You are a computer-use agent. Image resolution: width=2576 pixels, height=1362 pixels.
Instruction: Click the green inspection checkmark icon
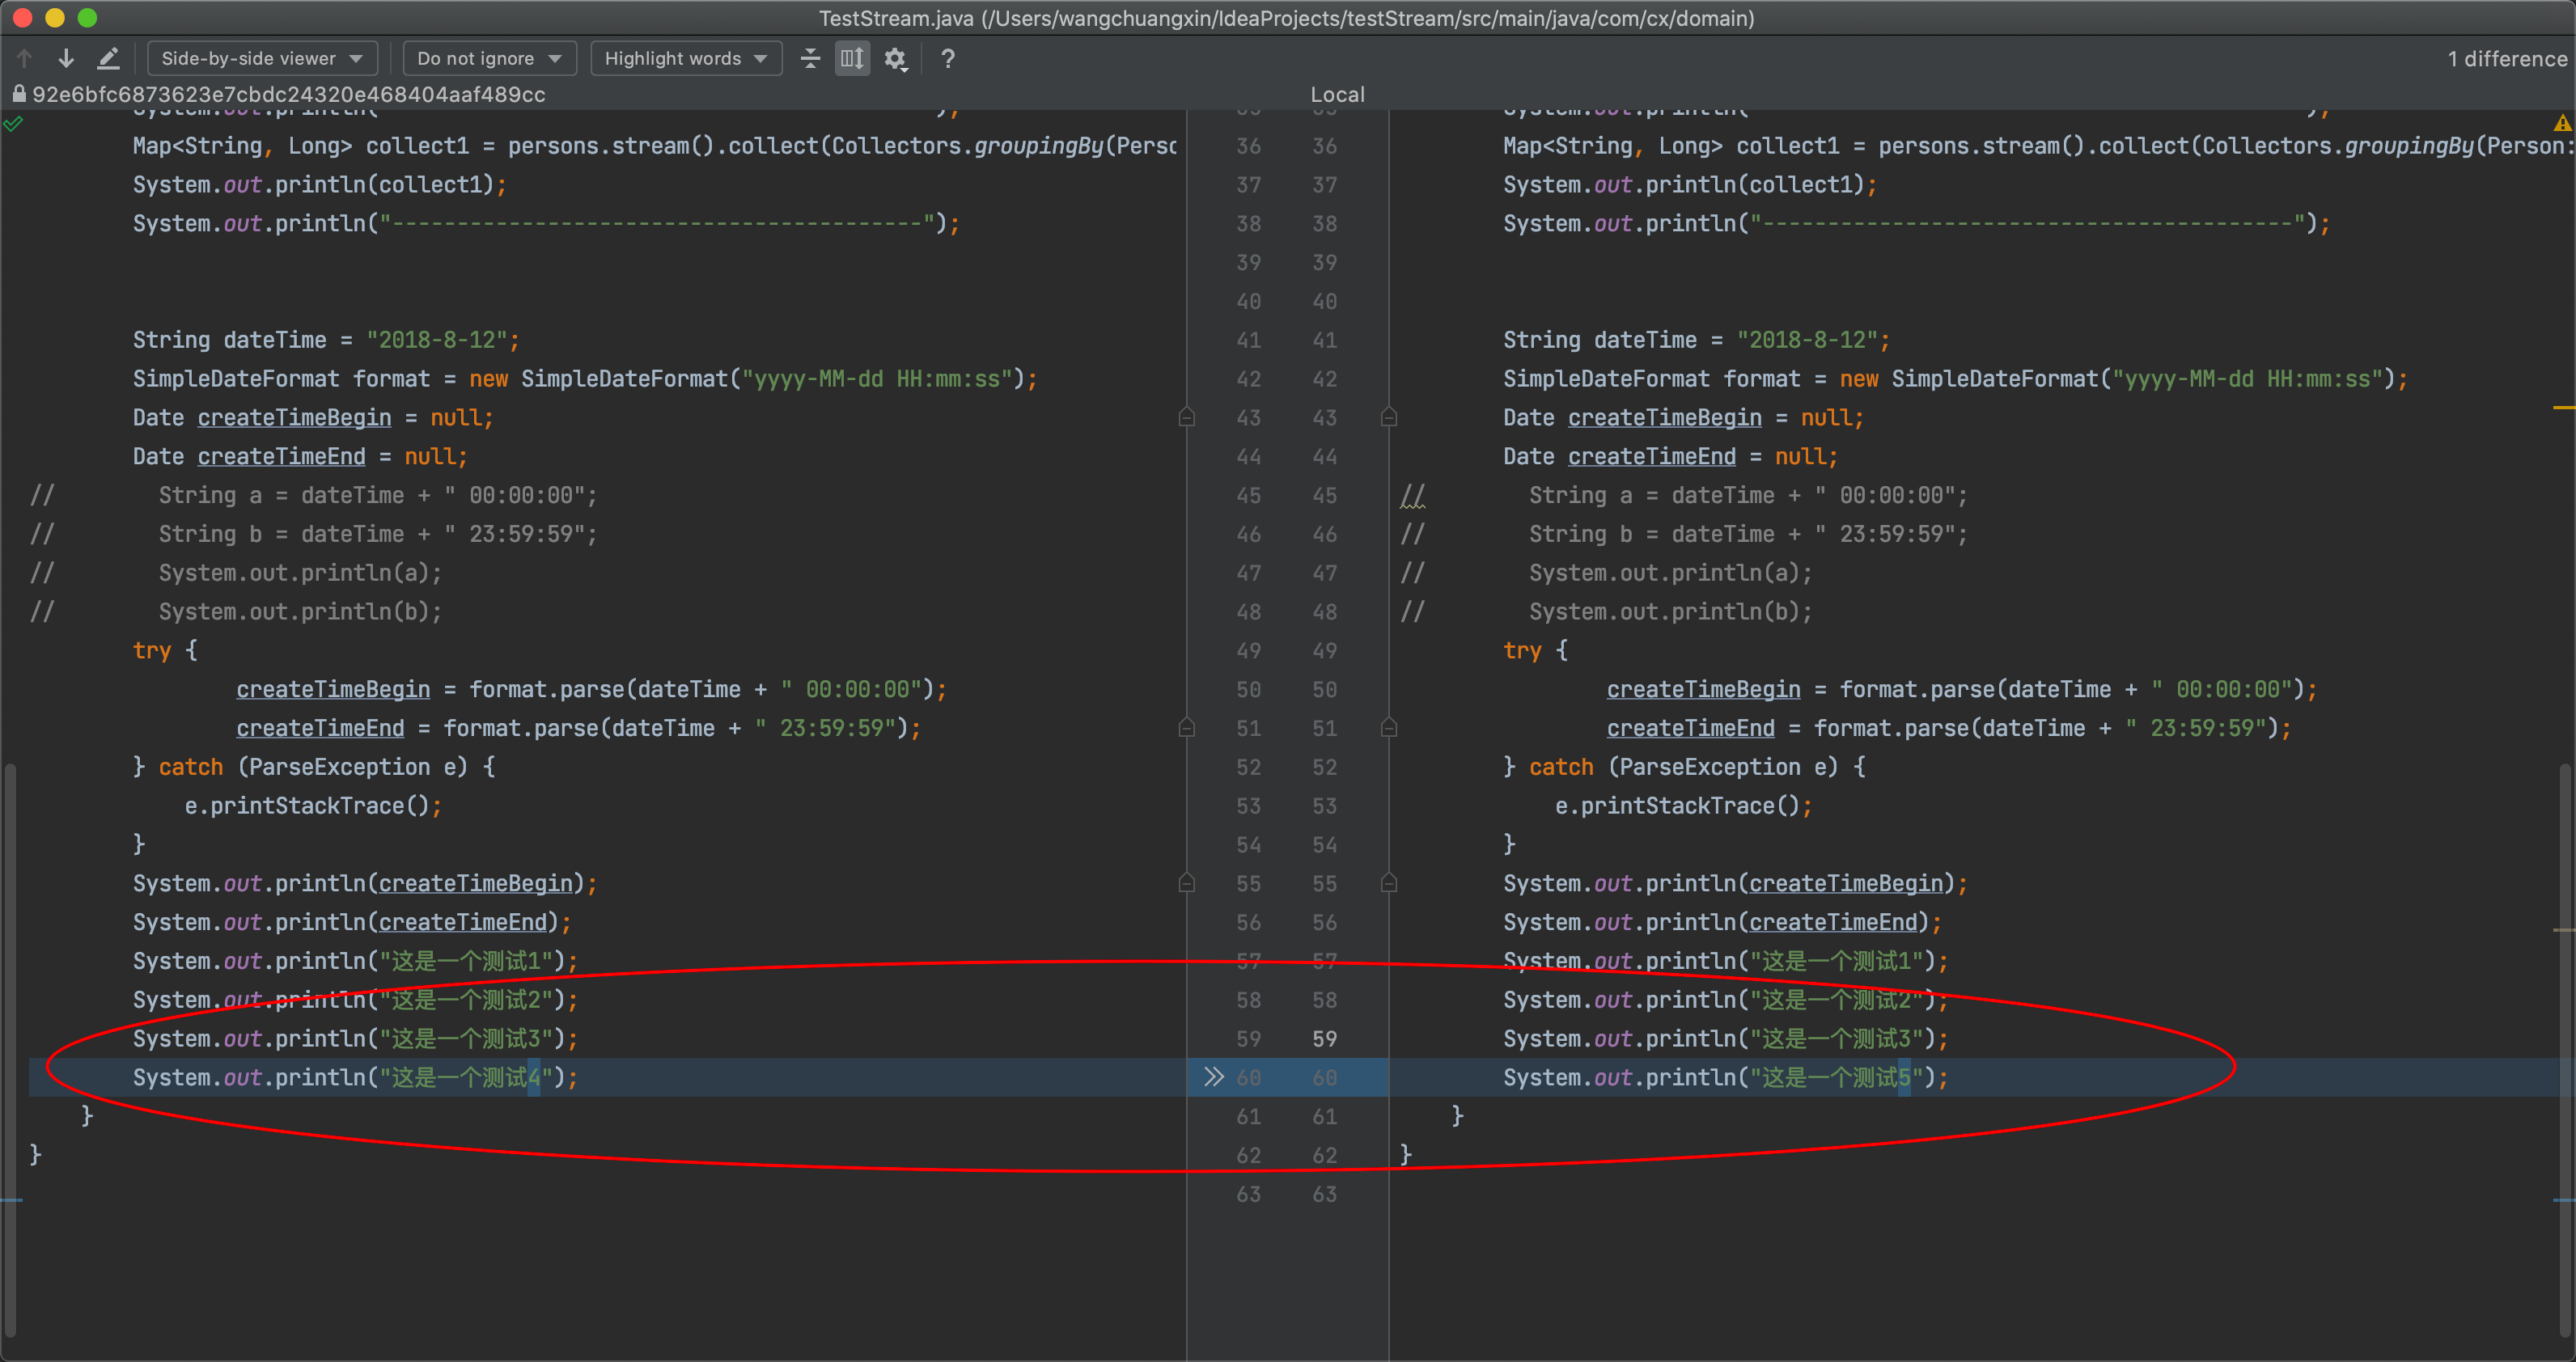13,124
